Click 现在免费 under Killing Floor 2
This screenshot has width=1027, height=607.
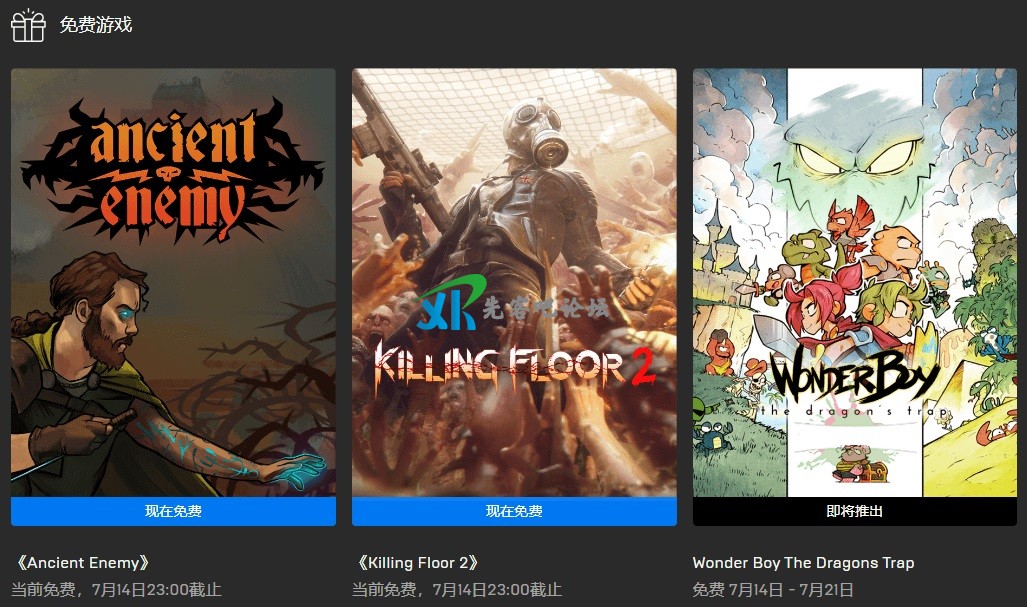tap(514, 511)
